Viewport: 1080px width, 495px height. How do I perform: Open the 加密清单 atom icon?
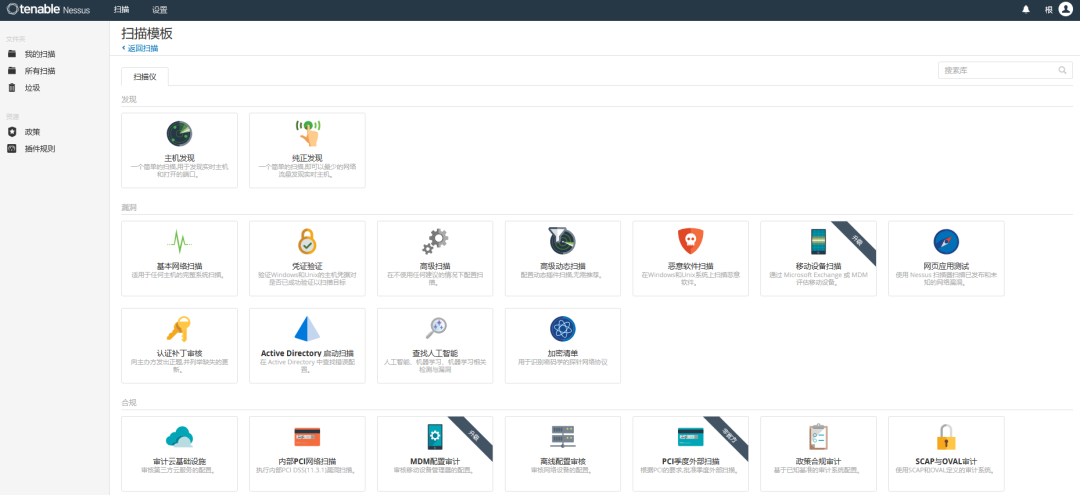(x=563, y=328)
